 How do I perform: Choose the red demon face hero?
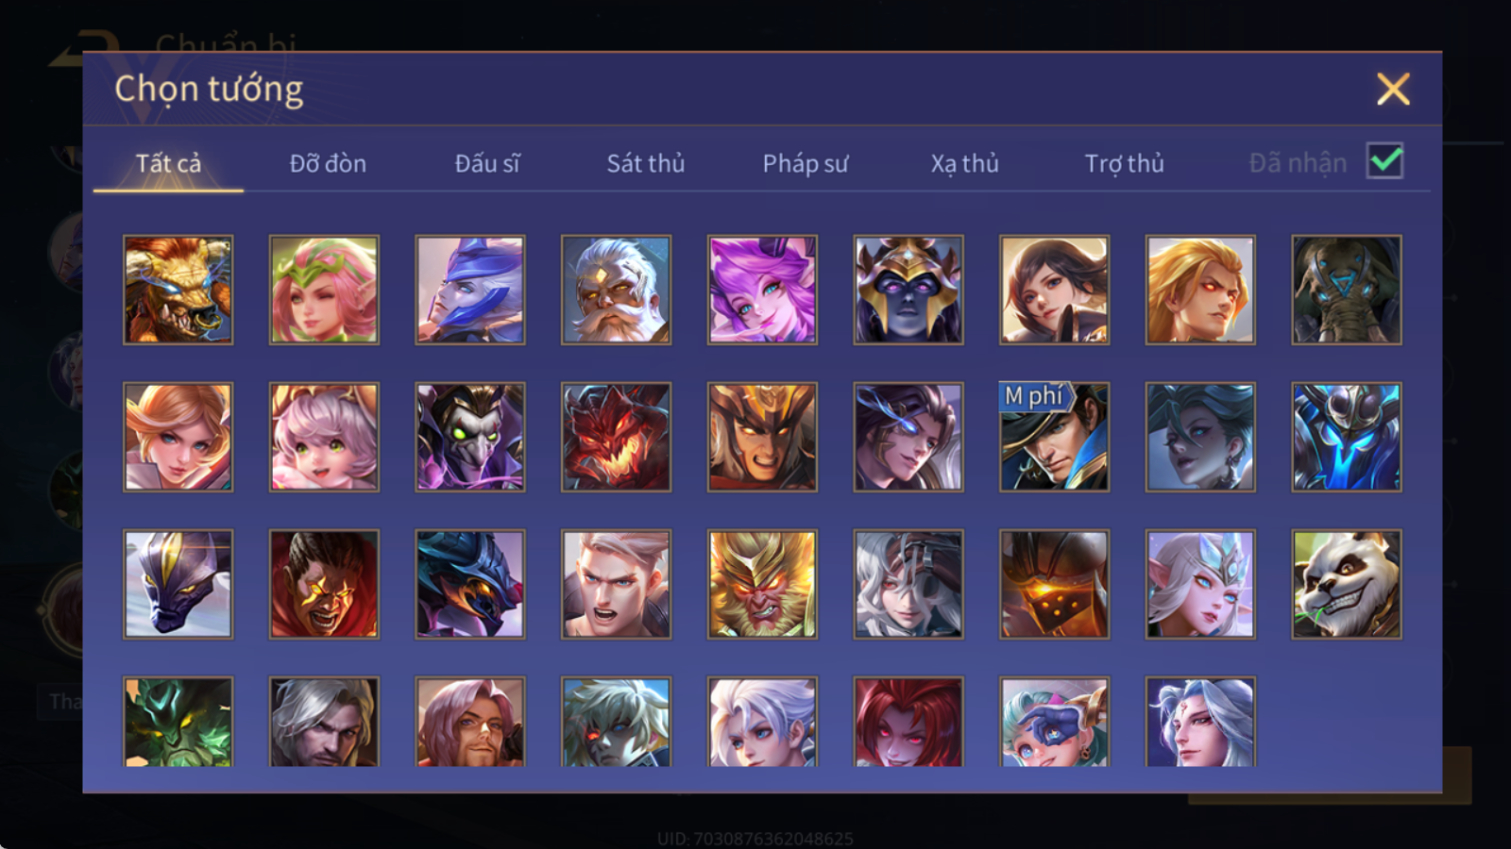coord(616,437)
